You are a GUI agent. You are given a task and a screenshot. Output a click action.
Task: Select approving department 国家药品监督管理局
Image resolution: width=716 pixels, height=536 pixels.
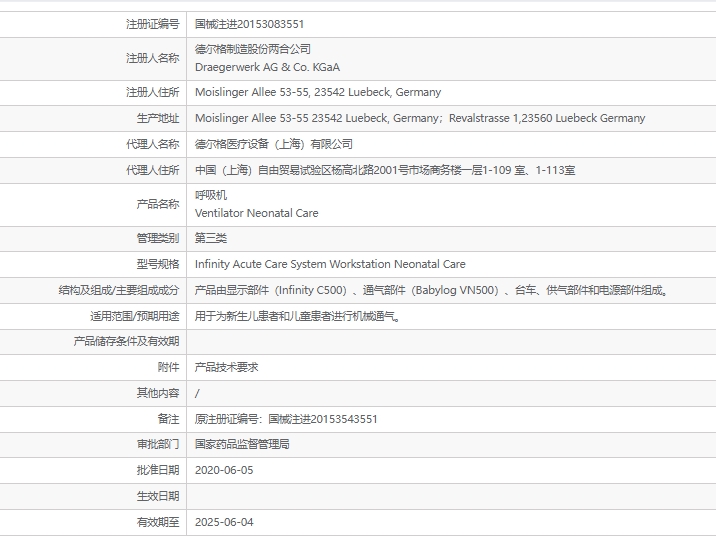coord(242,444)
